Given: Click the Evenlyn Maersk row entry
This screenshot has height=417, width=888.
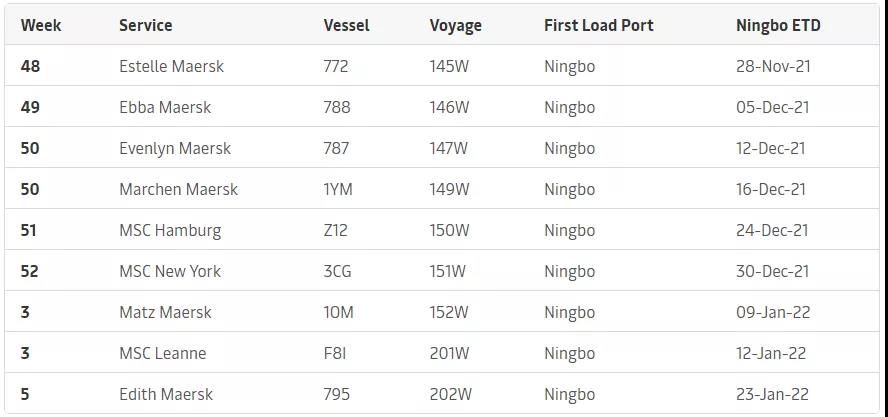Looking at the screenshot, I should tap(175, 148).
